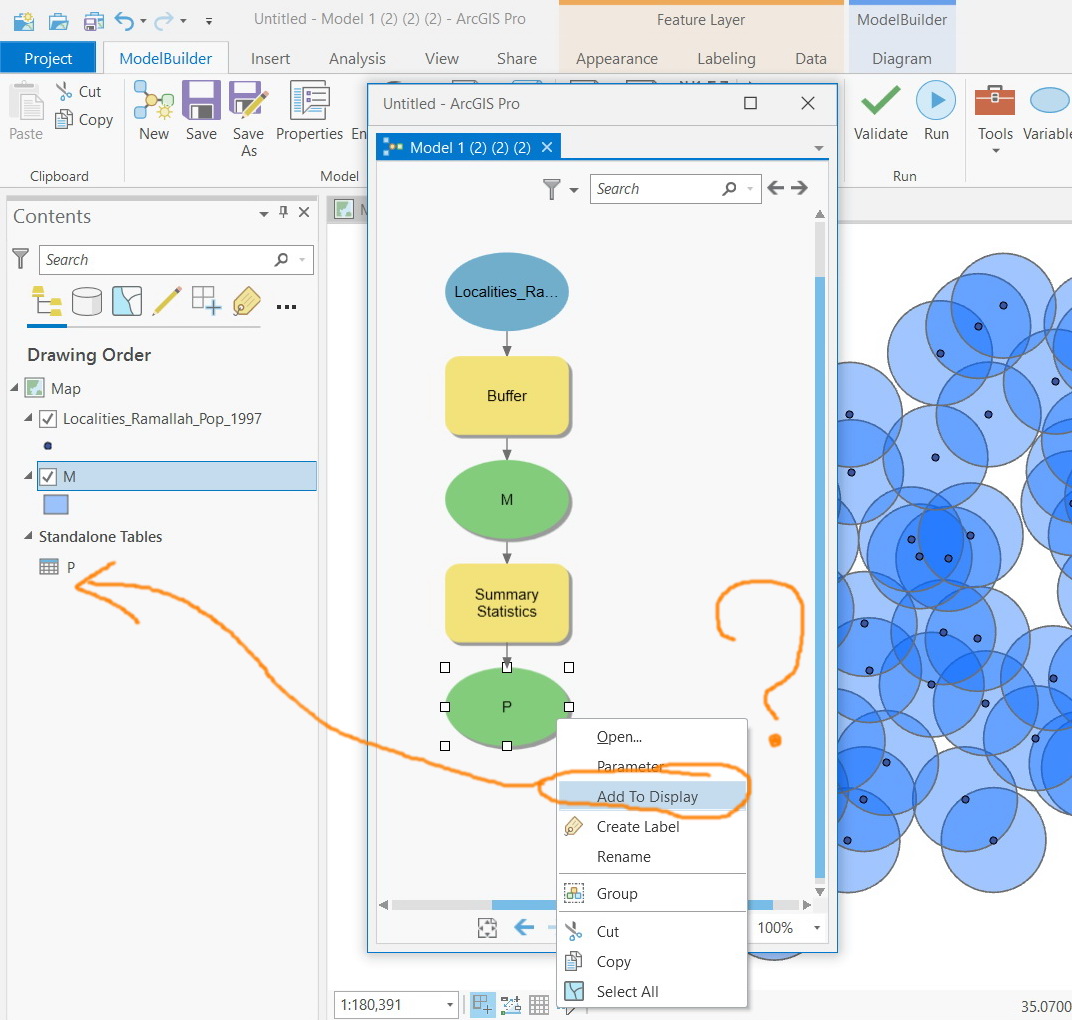Add a Variable element
Screen dimensions: 1072x1020
(1047, 111)
